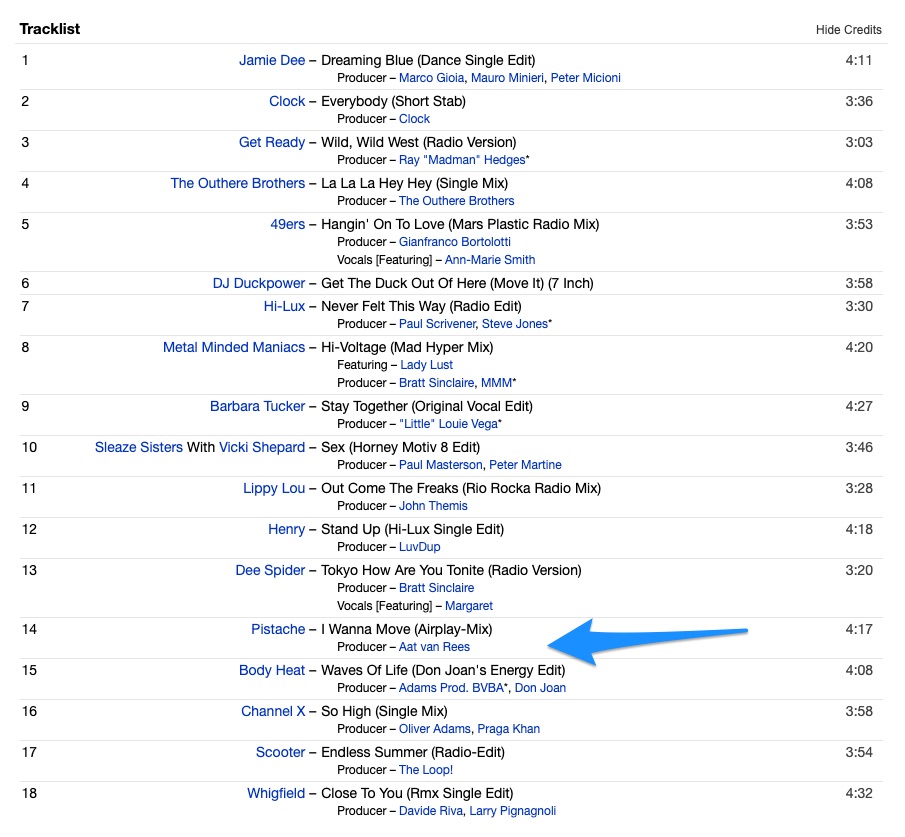
Task: Open the MMM producer link
Action: point(496,383)
